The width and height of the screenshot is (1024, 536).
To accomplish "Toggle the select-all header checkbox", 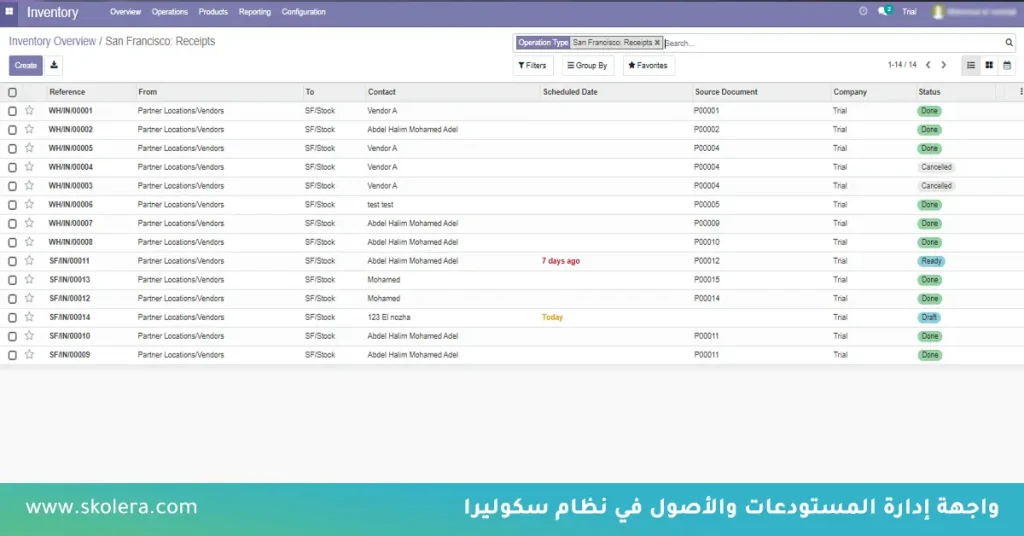I will 12,92.
